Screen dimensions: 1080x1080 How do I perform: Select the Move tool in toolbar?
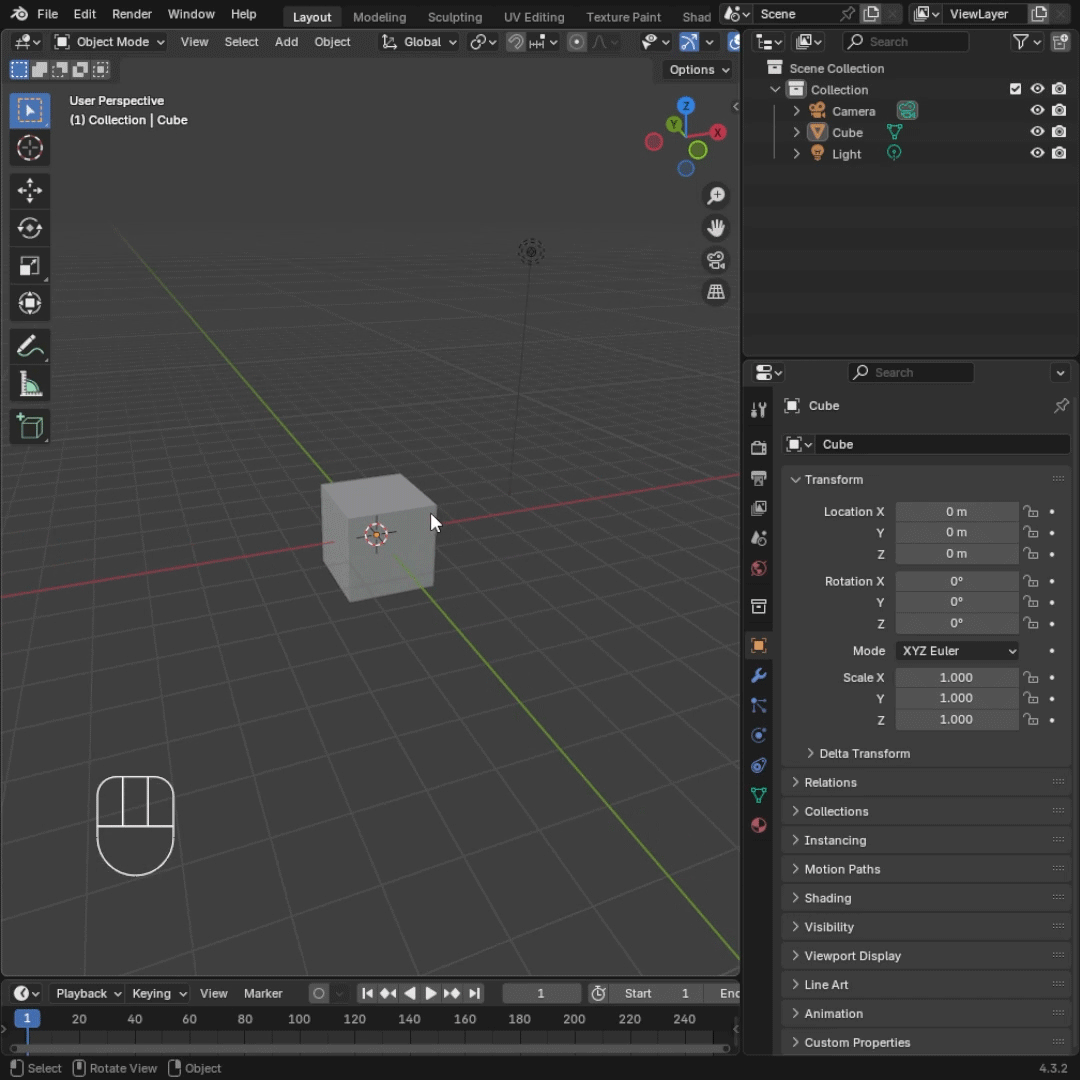pos(30,190)
